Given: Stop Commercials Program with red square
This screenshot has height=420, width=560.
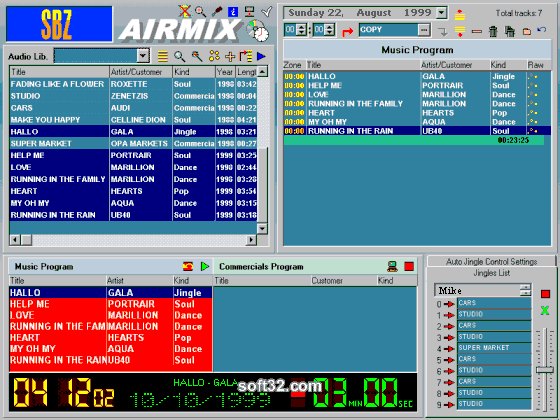Looking at the screenshot, I should pyautogui.click(x=409, y=266).
